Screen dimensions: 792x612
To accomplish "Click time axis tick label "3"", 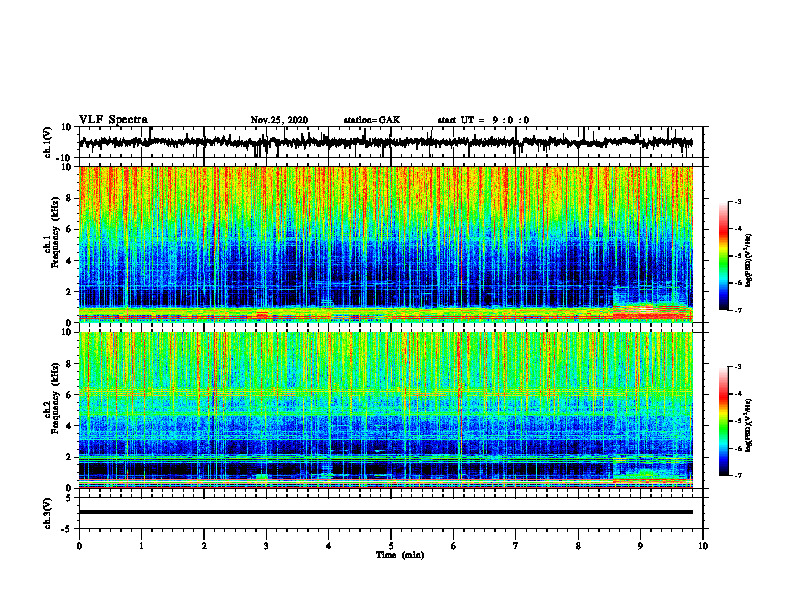I will 266,546.
